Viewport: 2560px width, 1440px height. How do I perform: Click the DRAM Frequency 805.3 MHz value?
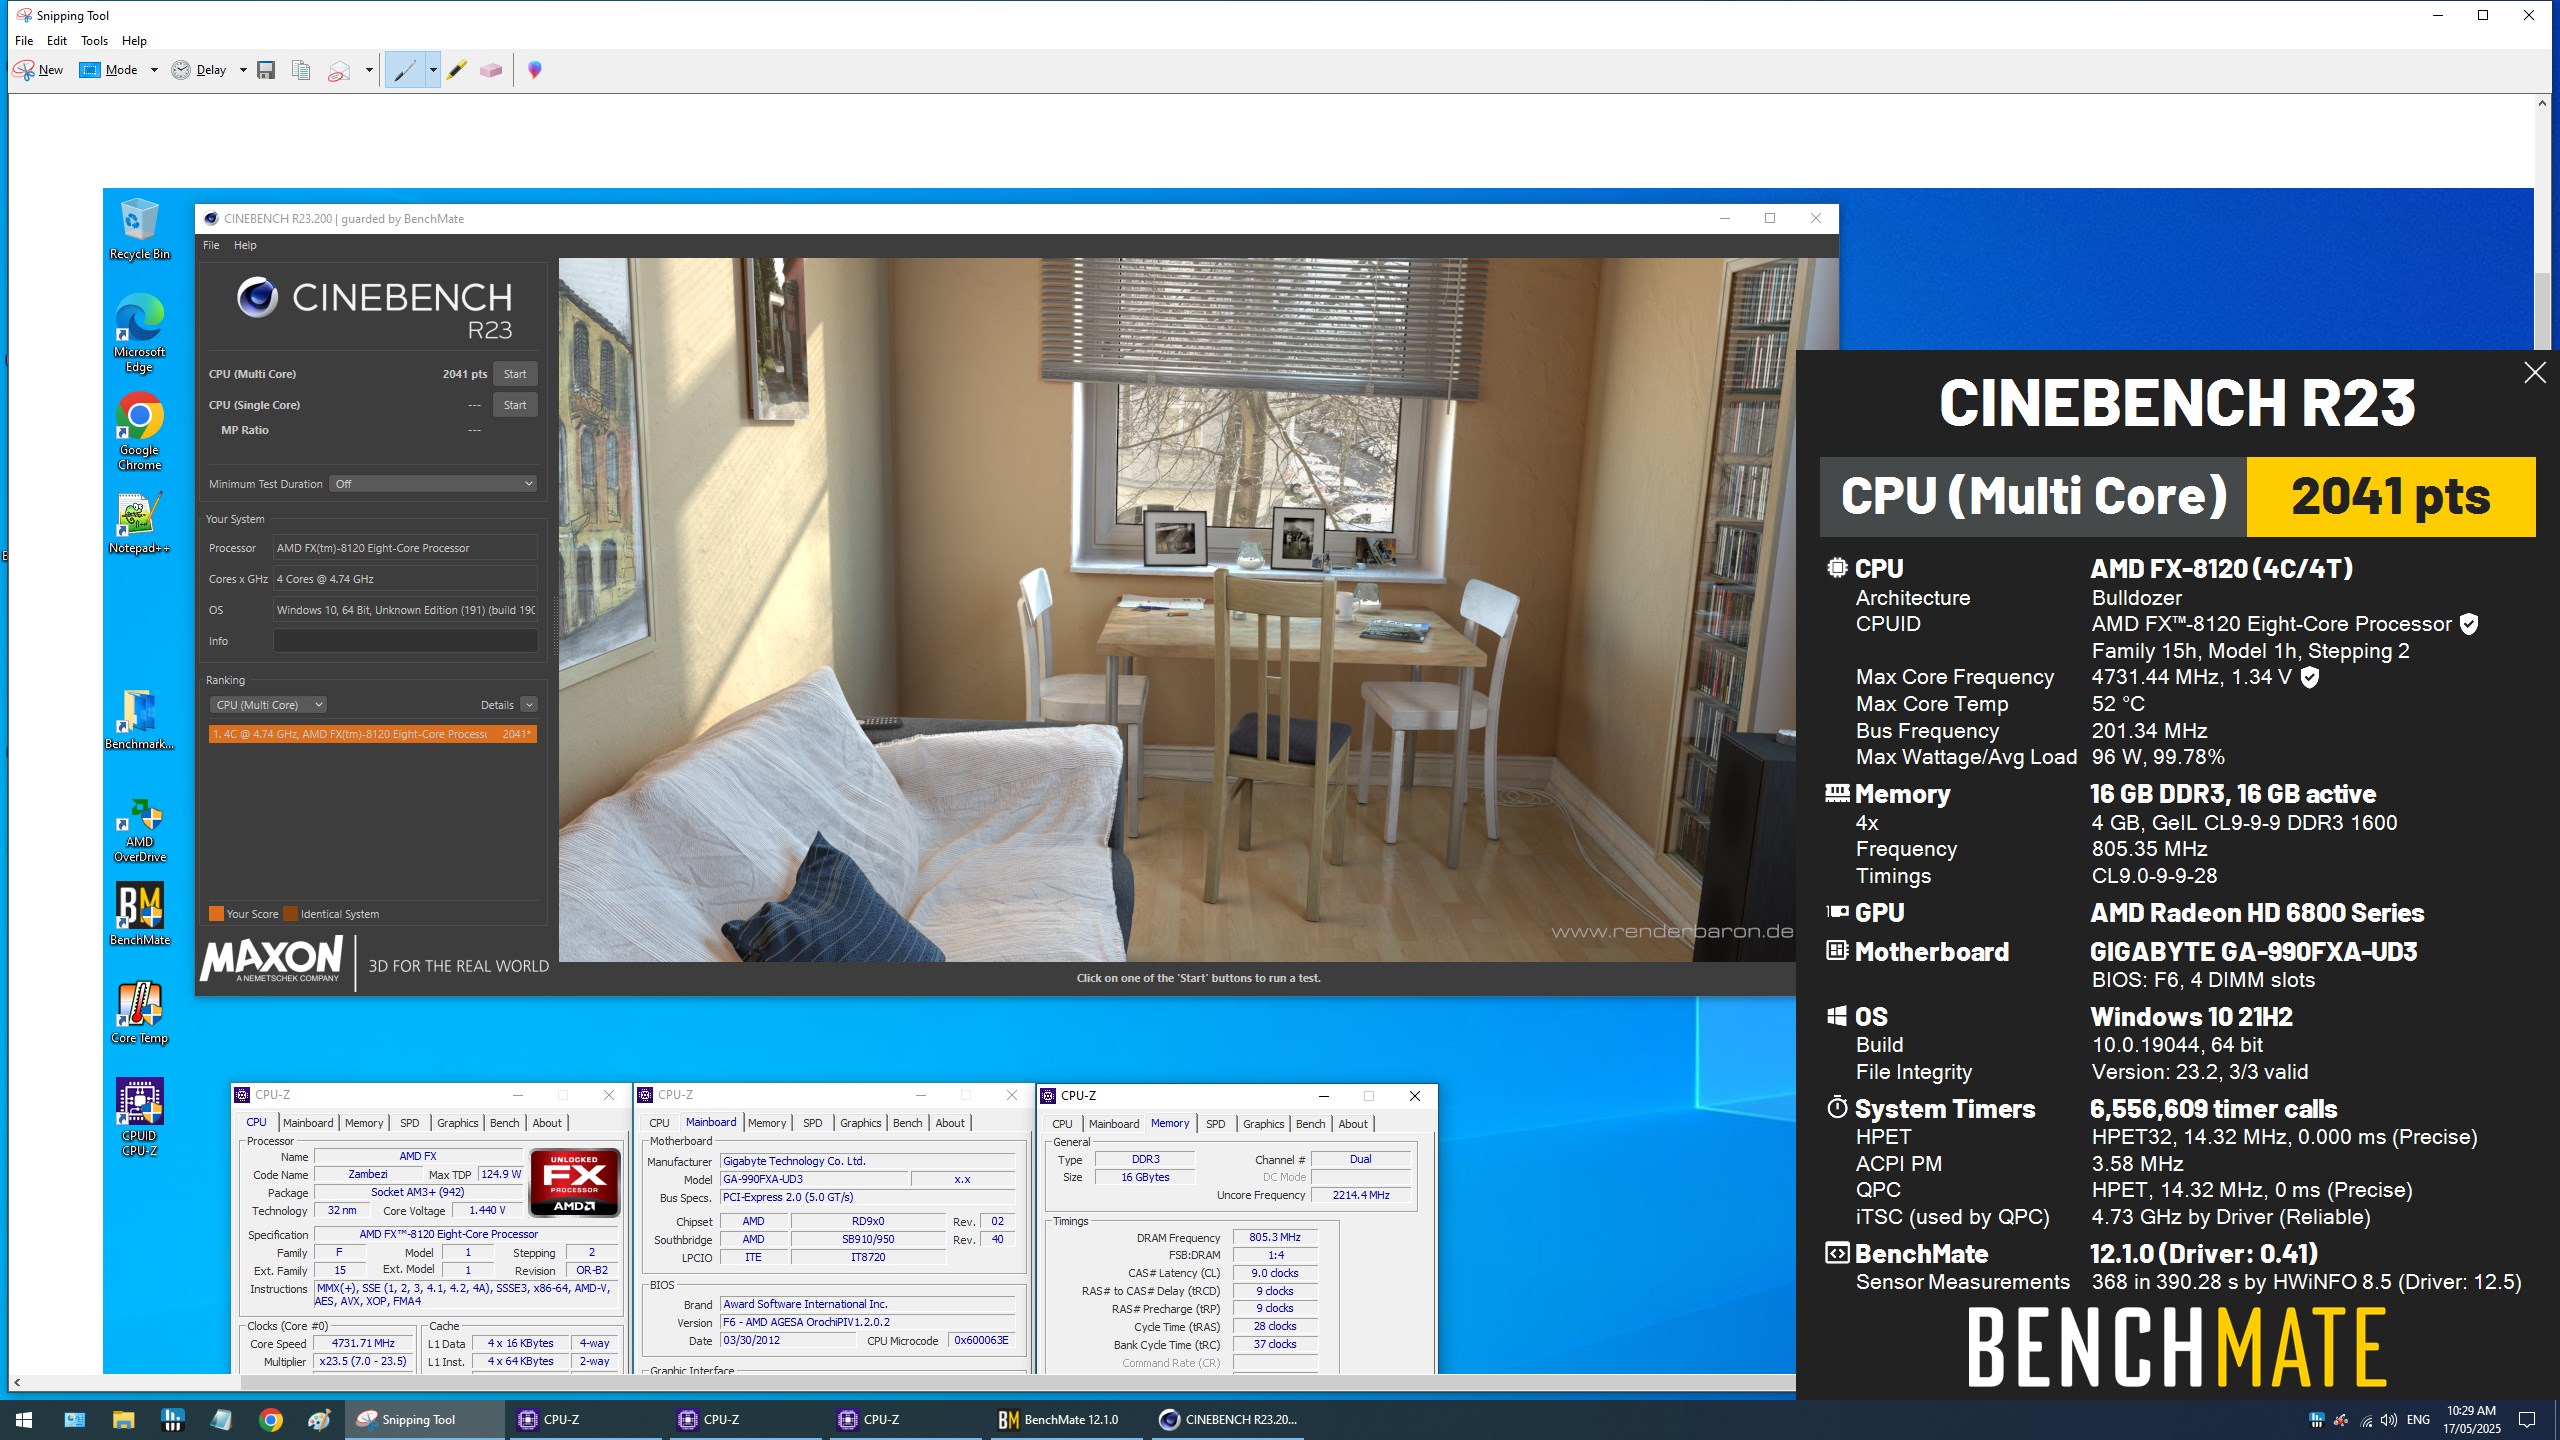1275,1238
